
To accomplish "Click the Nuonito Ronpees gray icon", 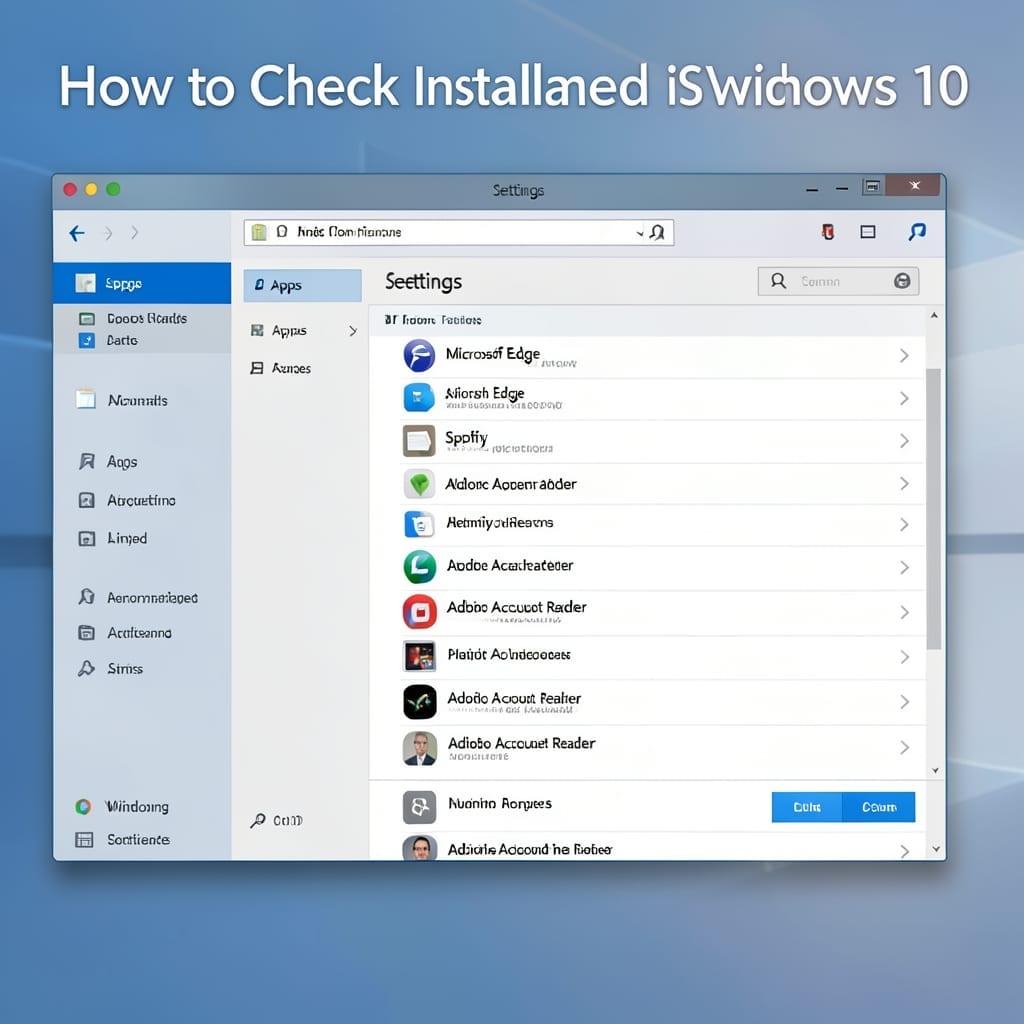I will (419, 807).
